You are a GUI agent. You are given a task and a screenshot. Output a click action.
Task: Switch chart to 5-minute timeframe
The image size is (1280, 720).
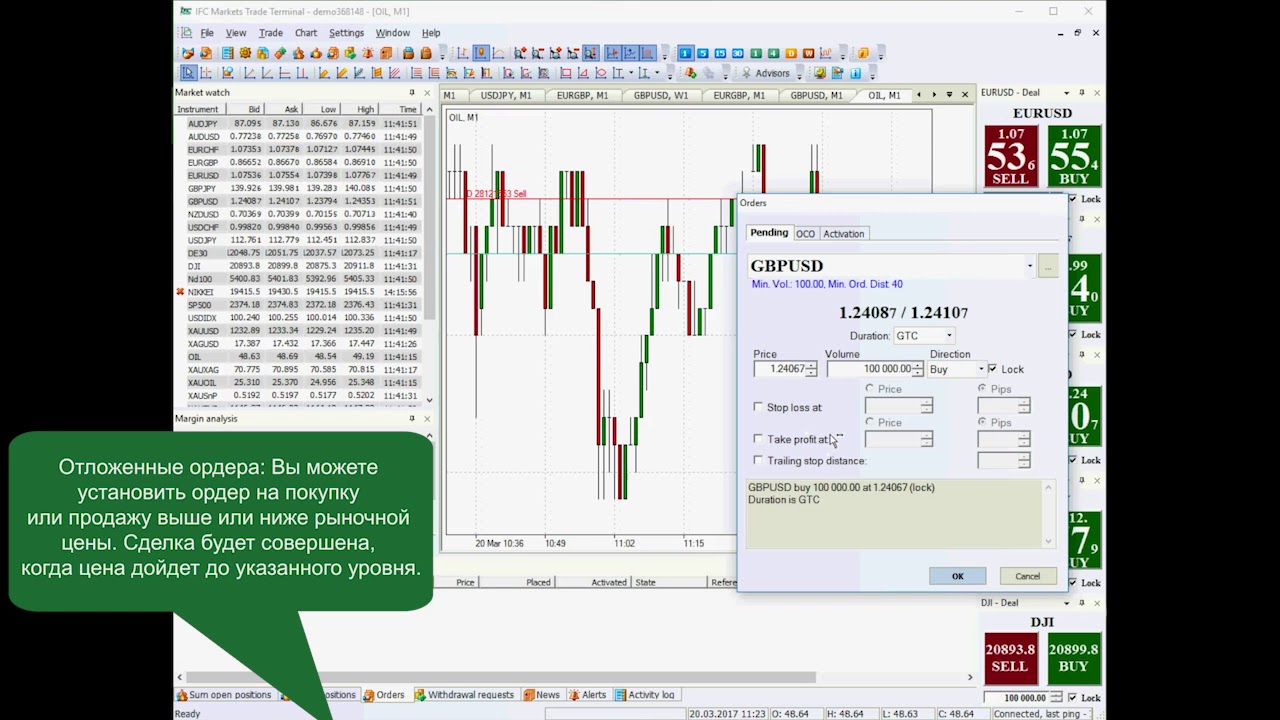click(x=703, y=53)
